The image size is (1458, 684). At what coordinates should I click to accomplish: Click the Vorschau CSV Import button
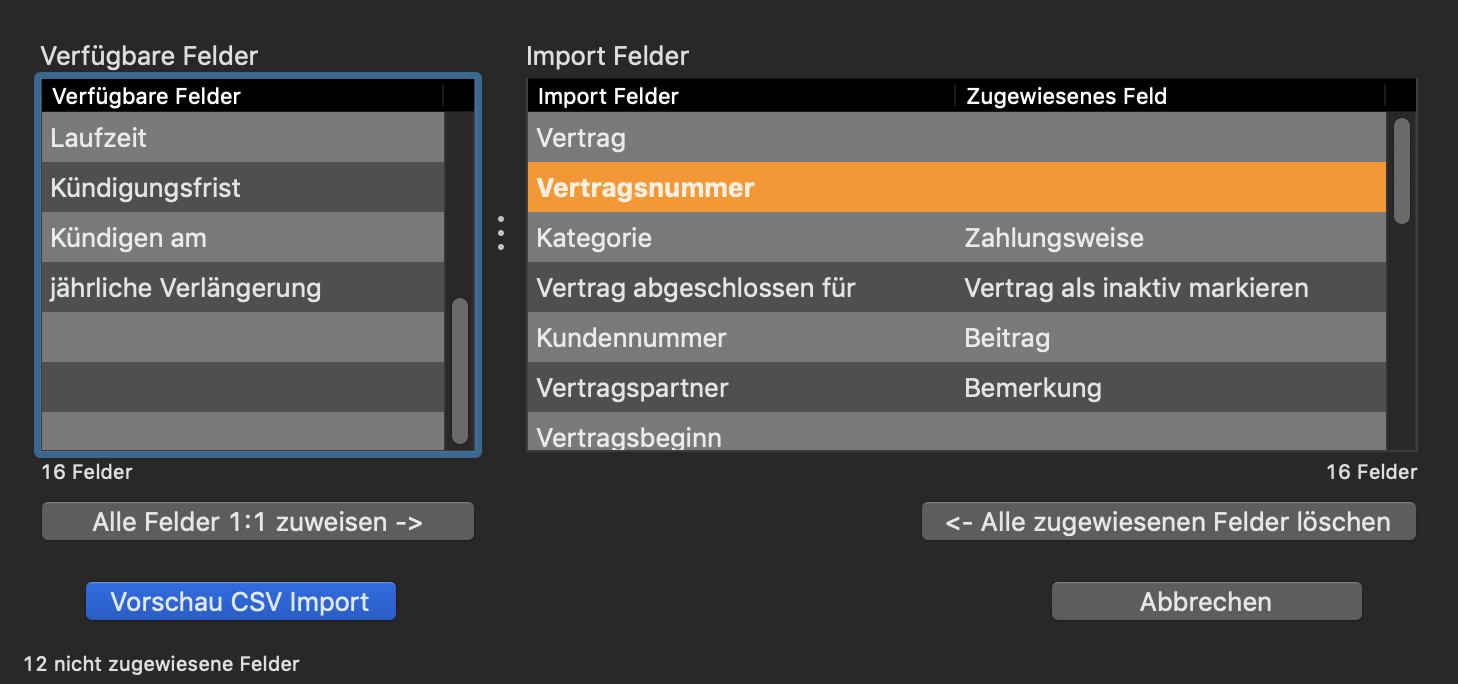point(240,602)
